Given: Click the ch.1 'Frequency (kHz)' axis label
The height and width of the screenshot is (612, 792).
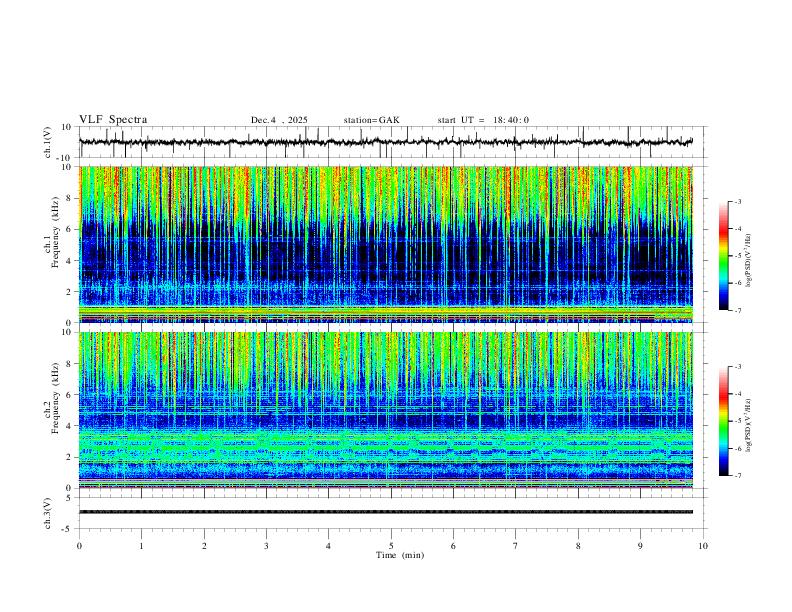Looking at the screenshot, I should click(55, 233).
